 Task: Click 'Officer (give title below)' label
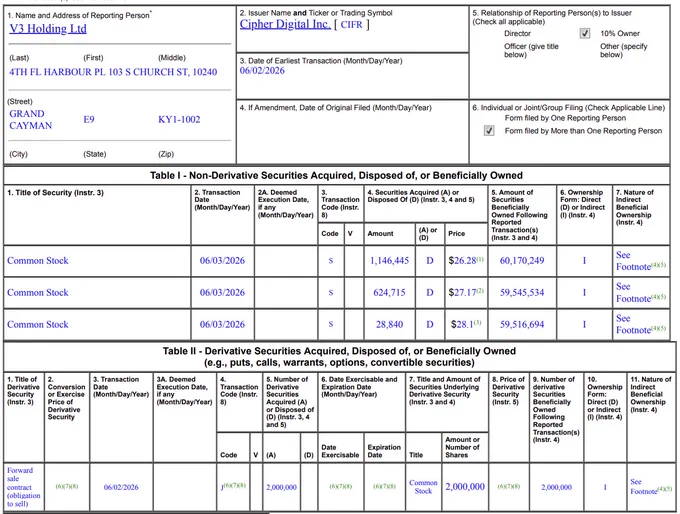[531, 50]
